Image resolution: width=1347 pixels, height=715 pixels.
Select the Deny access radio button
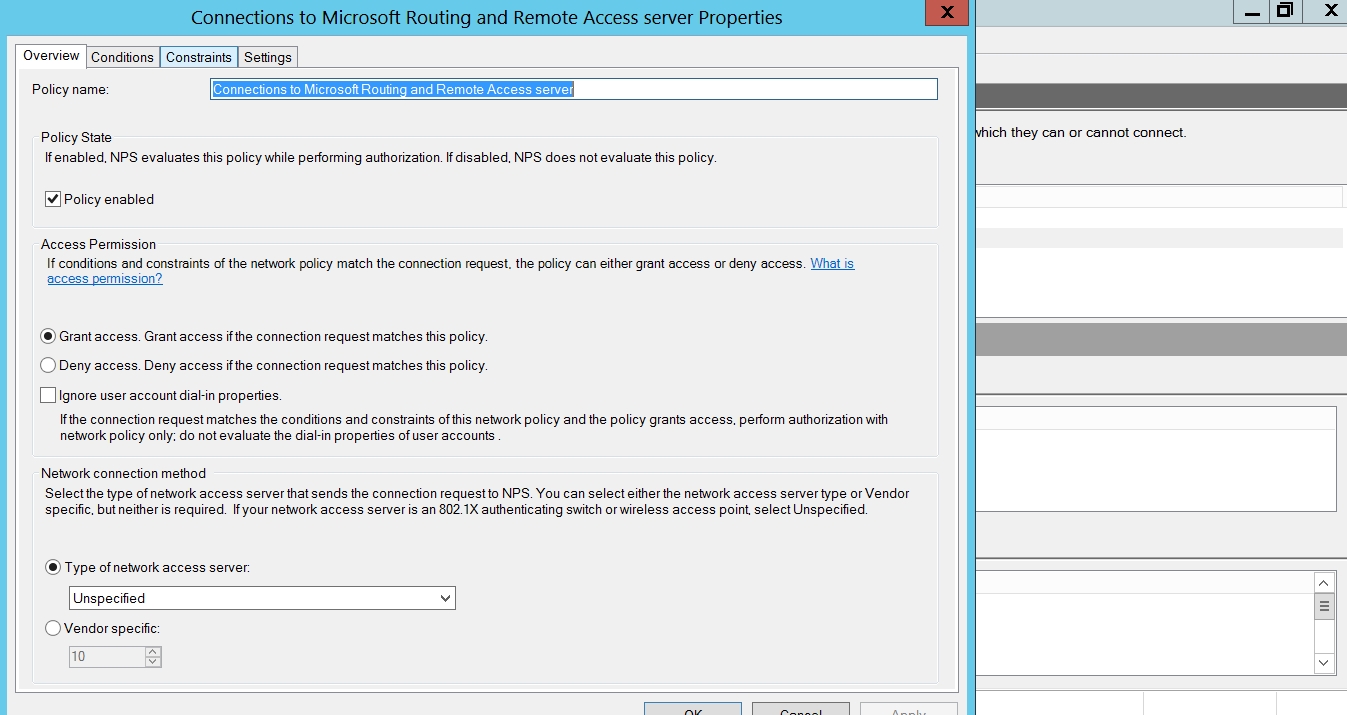(48, 365)
